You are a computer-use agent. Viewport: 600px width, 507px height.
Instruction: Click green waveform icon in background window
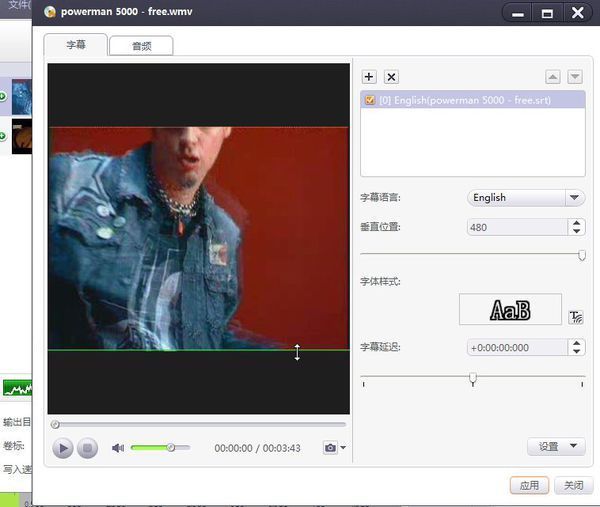pyautogui.click(x=18, y=388)
